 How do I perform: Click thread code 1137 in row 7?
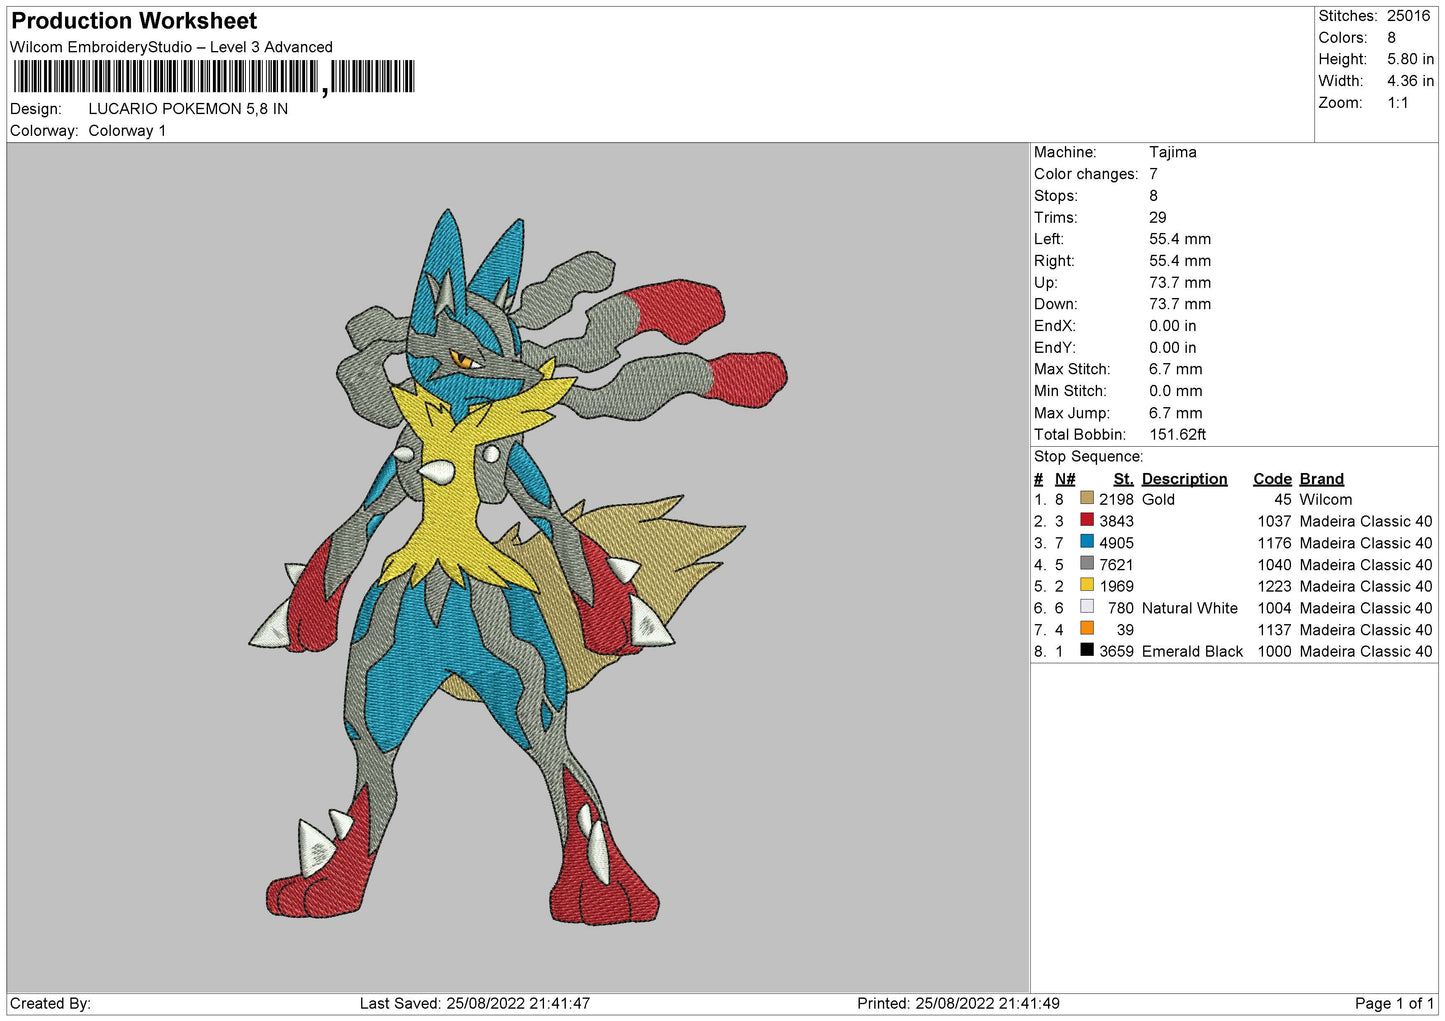pos(1274,630)
